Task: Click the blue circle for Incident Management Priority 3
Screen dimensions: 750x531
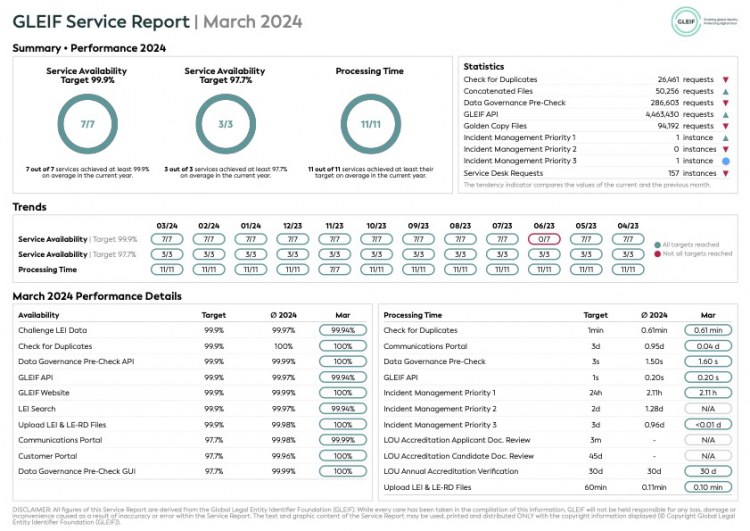Action: coord(725,160)
